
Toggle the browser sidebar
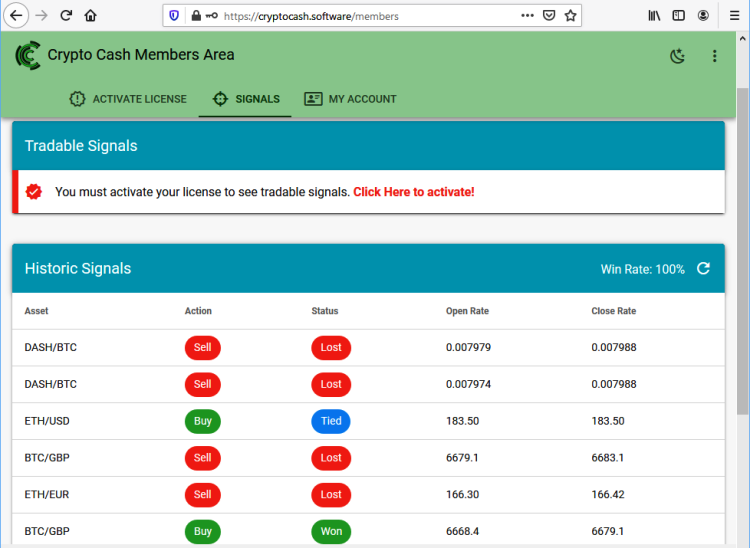pyautogui.click(x=678, y=16)
